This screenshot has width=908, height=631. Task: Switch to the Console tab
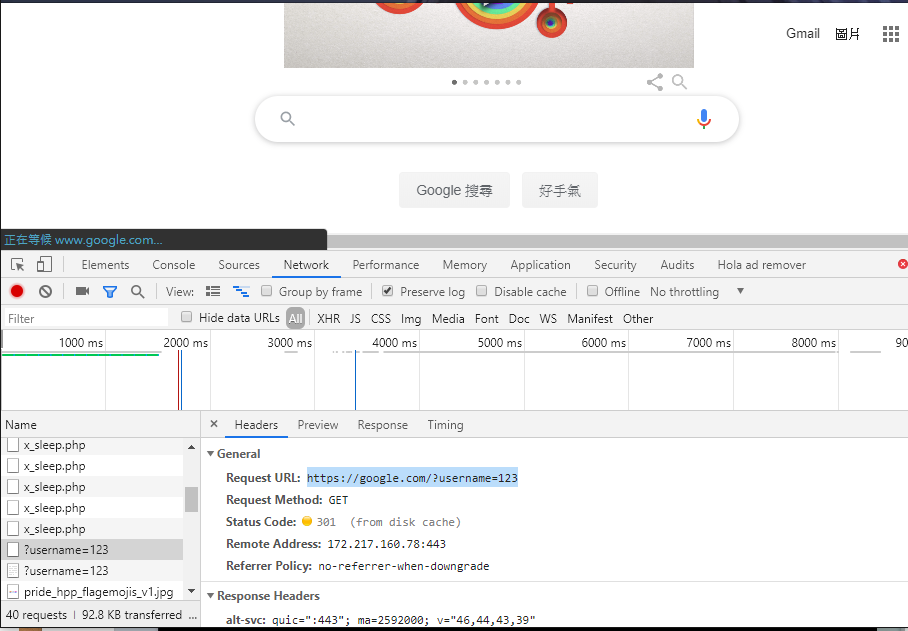click(x=174, y=265)
